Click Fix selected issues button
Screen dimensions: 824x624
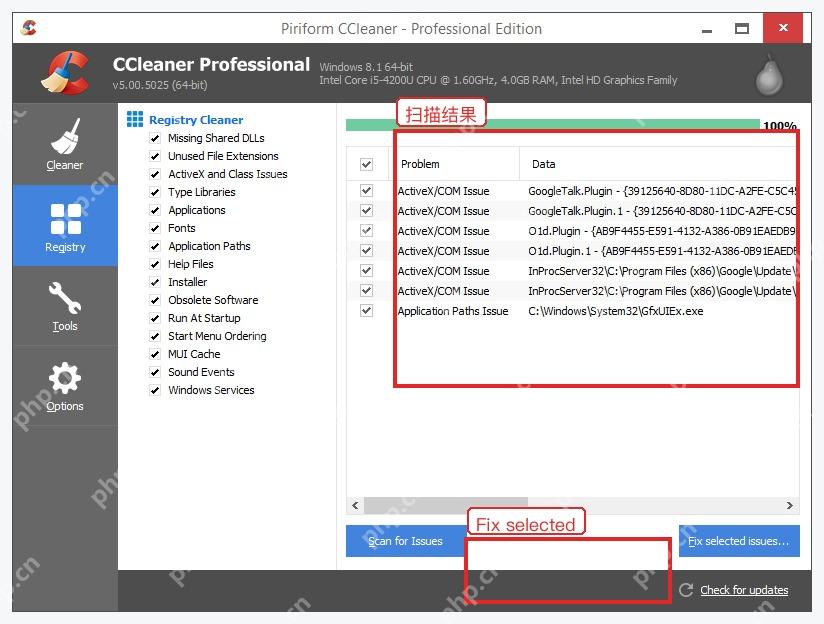coord(739,541)
